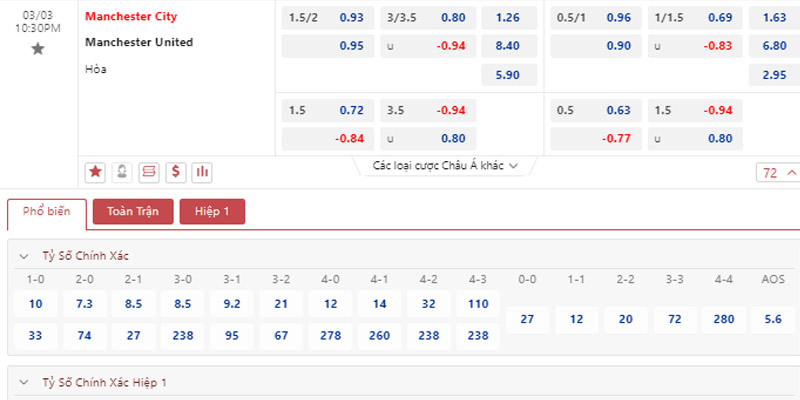The width and height of the screenshot is (800, 400).
Task: Pick 4-3 correct score odds 110
Action: tap(478, 304)
